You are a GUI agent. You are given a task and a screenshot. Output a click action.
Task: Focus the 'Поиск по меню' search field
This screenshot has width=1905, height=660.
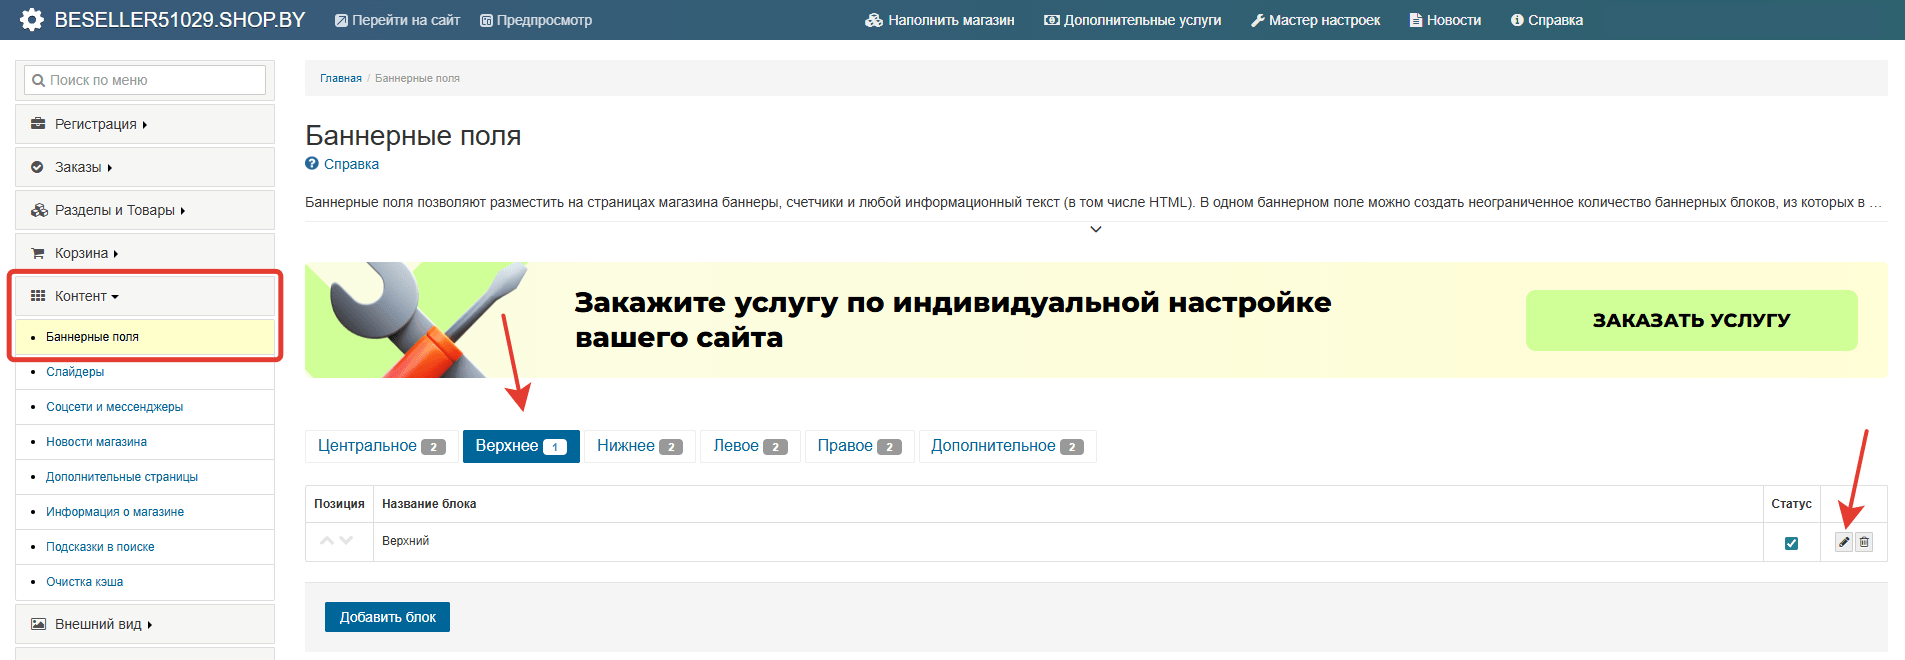pos(145,80)
